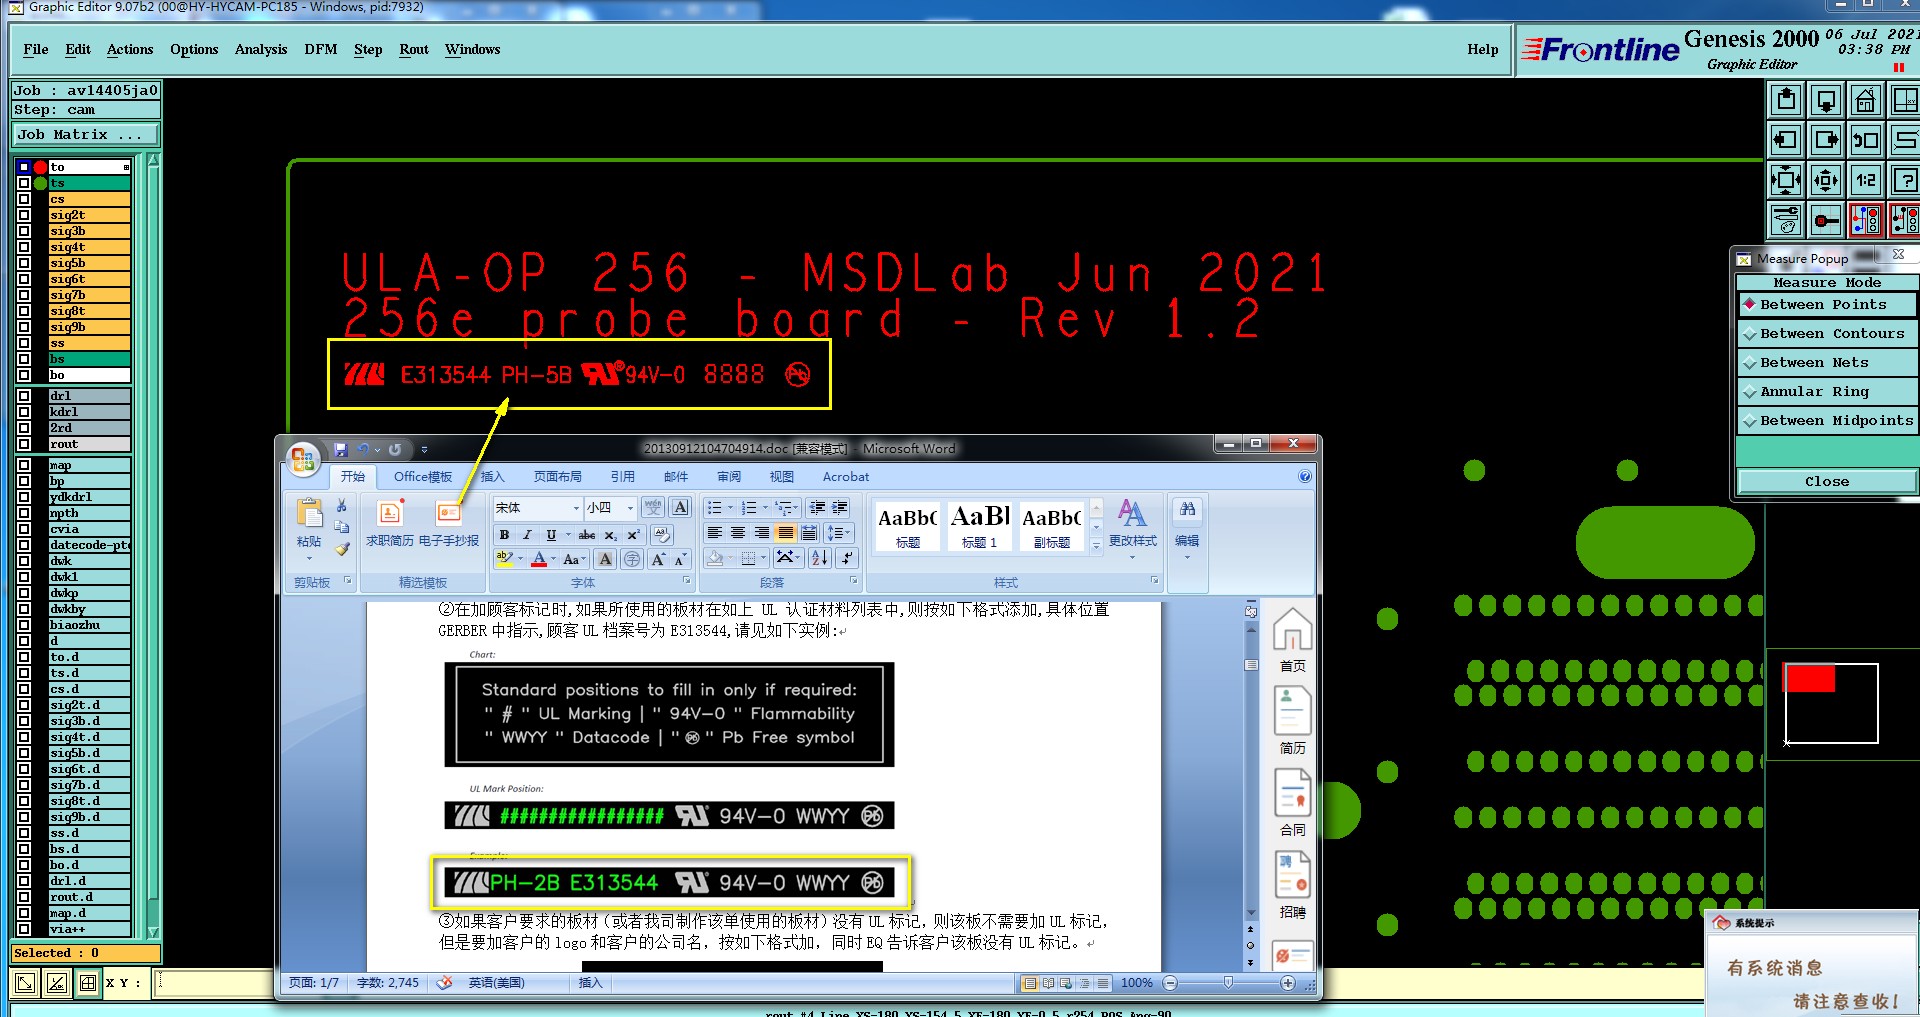The image size is (1920, 1017).
Task: Select the Between Points measure mode
Action: pos(1827,304)
